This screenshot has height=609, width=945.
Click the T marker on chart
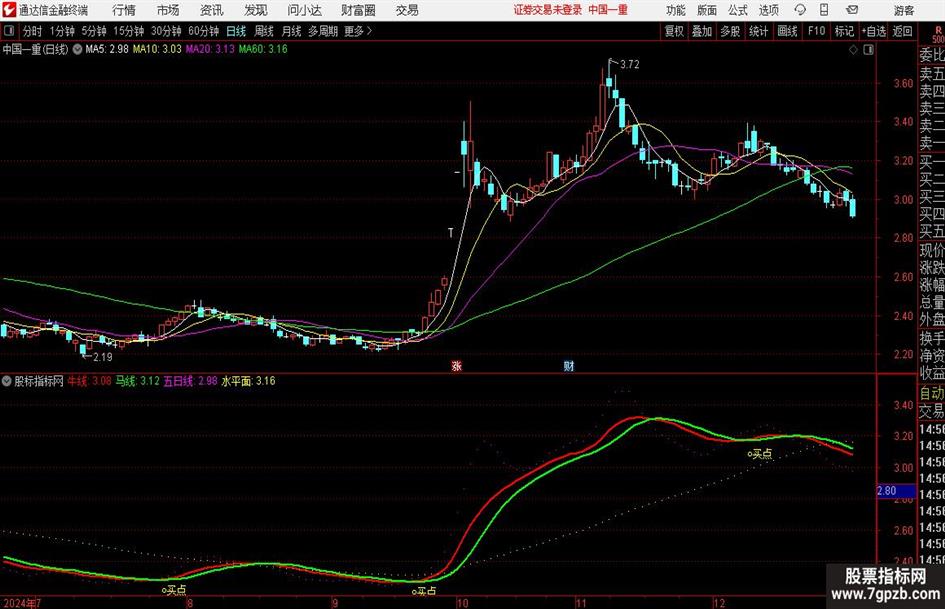(x=450, y=233)
